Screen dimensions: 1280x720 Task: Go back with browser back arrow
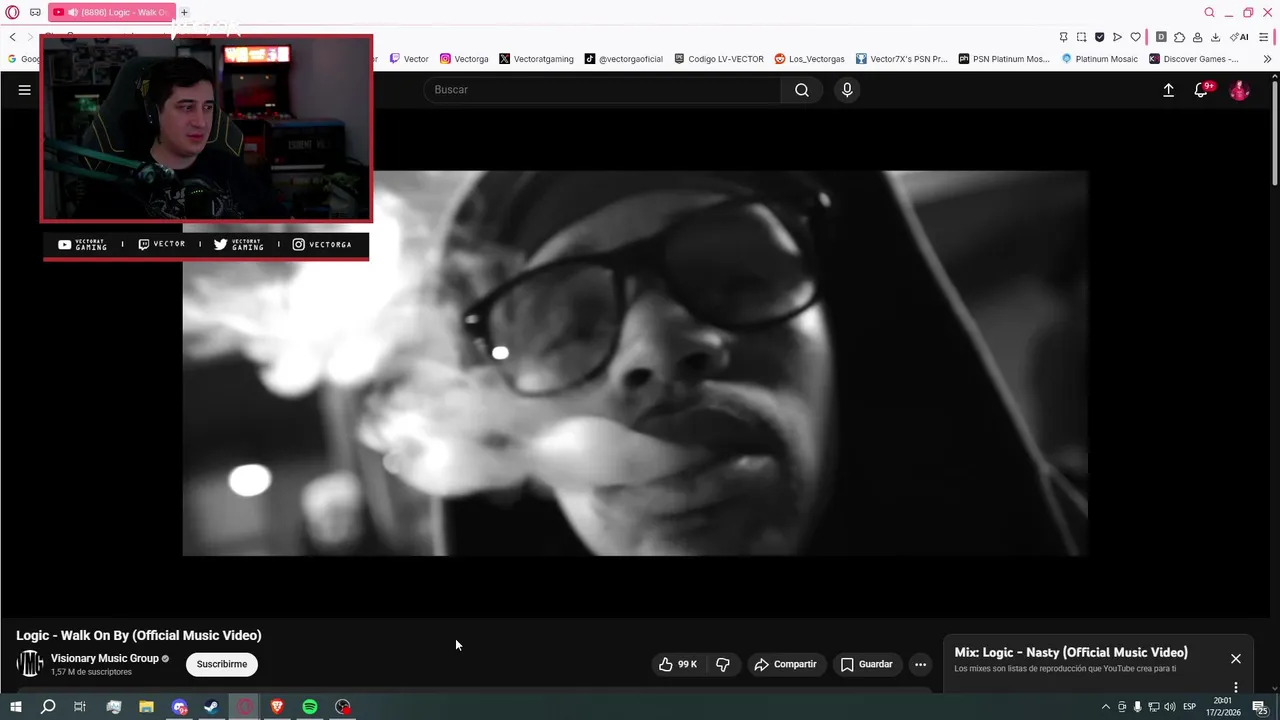click(x=12, y=37)
